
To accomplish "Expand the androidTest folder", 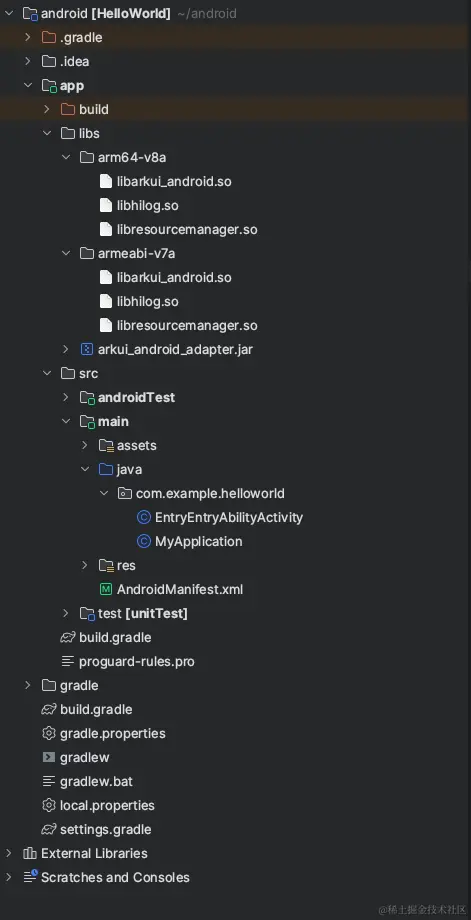I will tap(66, 397).
